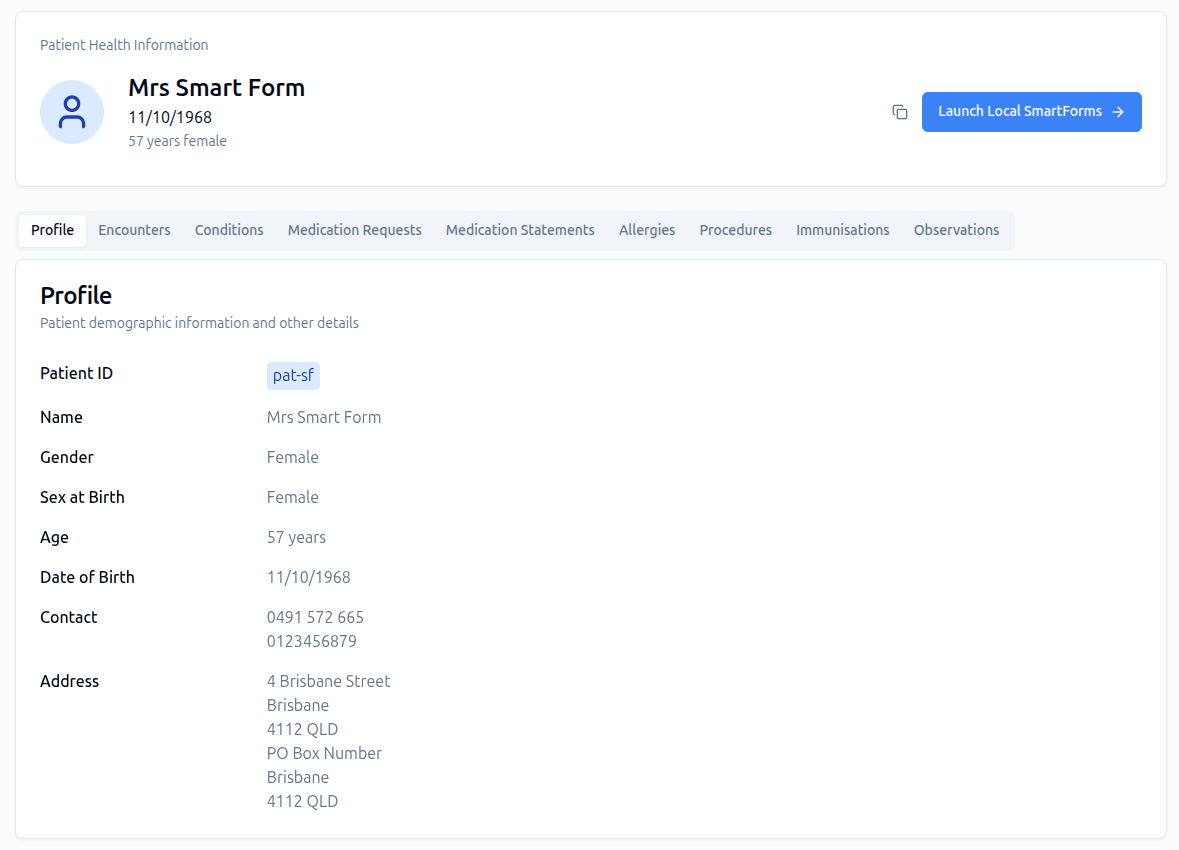
Task: Click the 57 years Age value
Action: [x=296, y=537]
